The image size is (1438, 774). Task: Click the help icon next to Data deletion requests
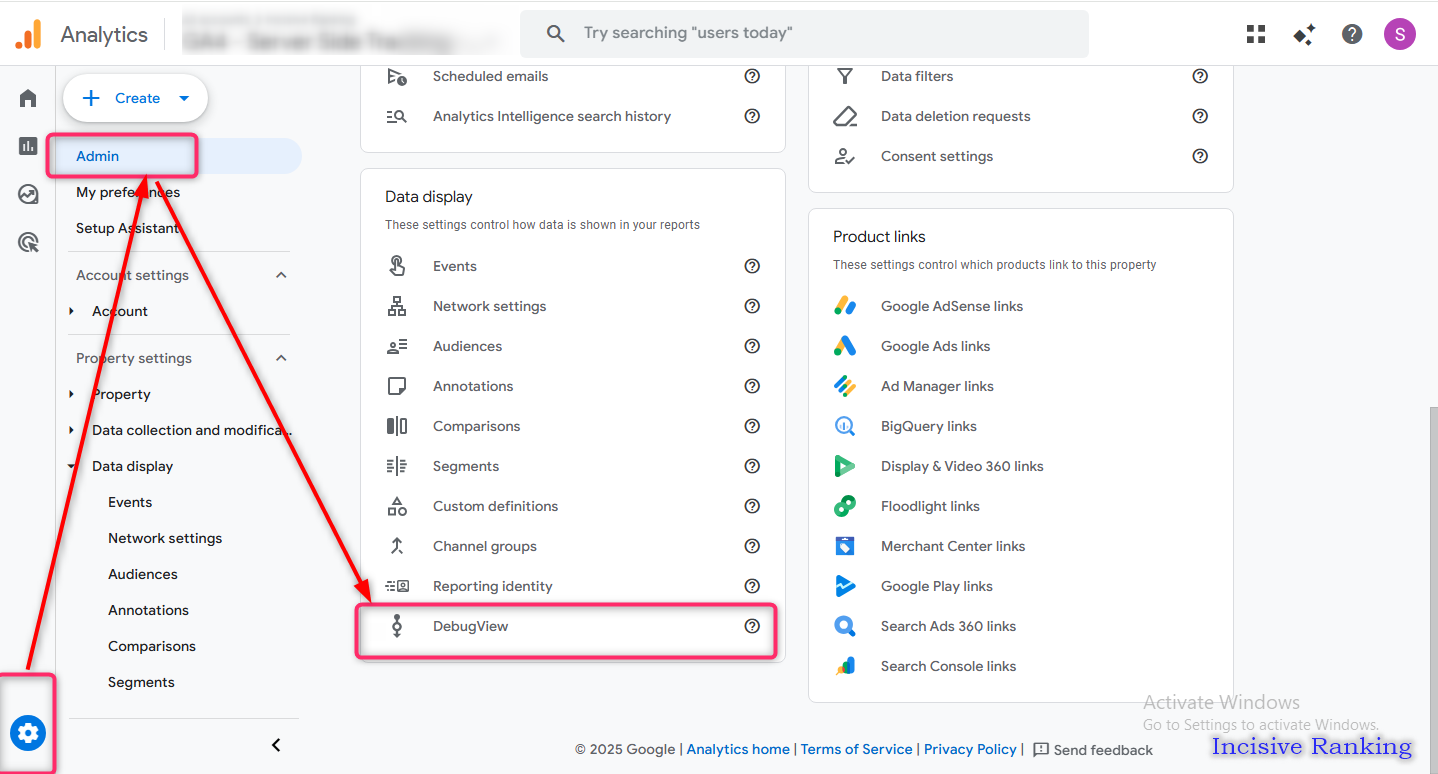(1200, 116)
